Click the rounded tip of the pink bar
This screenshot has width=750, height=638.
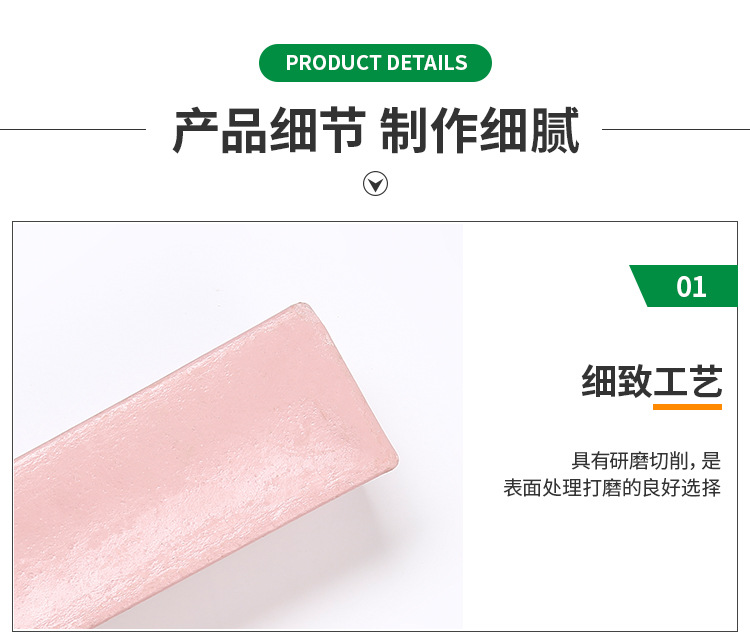[388, 457]
